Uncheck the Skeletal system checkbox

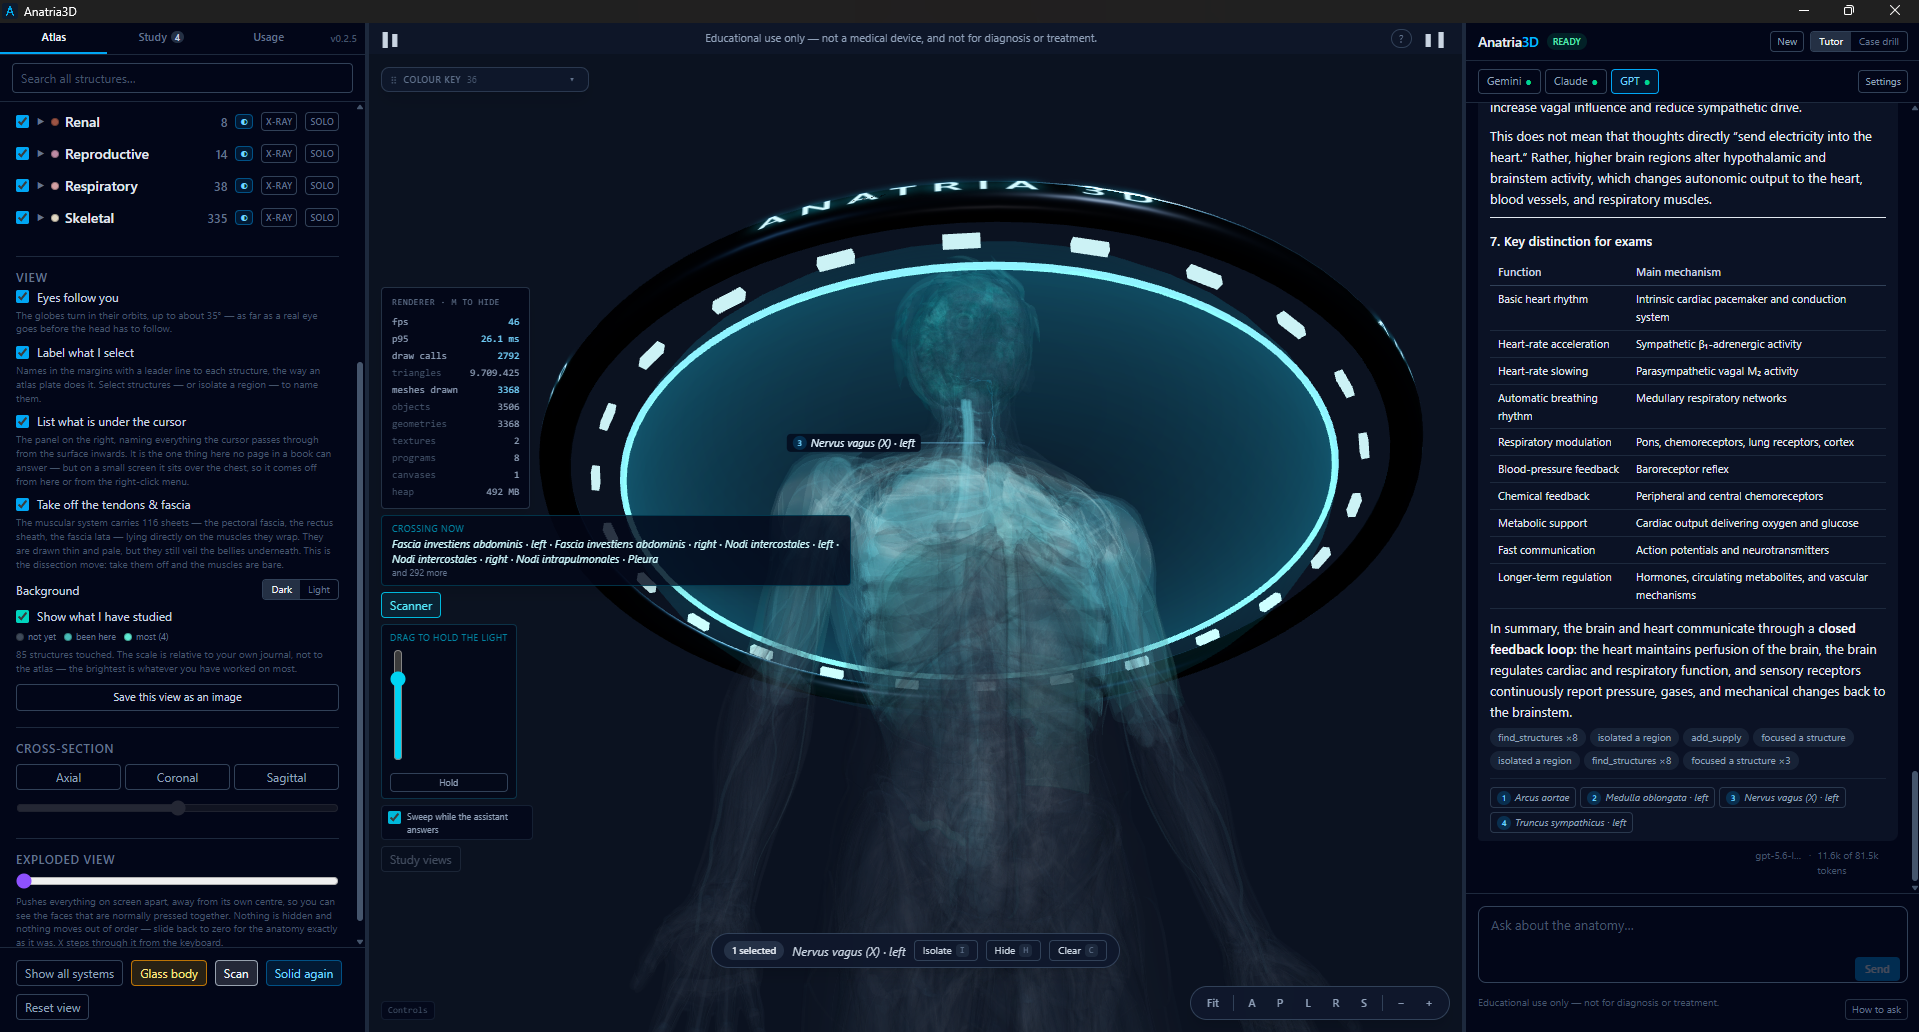[22, 218]
